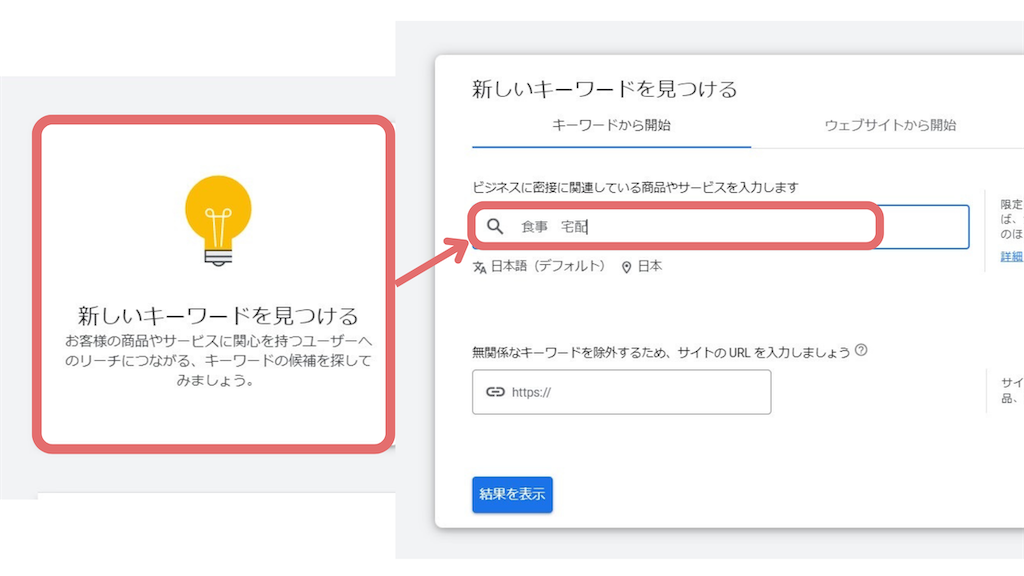1024x576 pixels.
Task: Switch to the キーワードから開始 tab
Action: click(611, 125)
